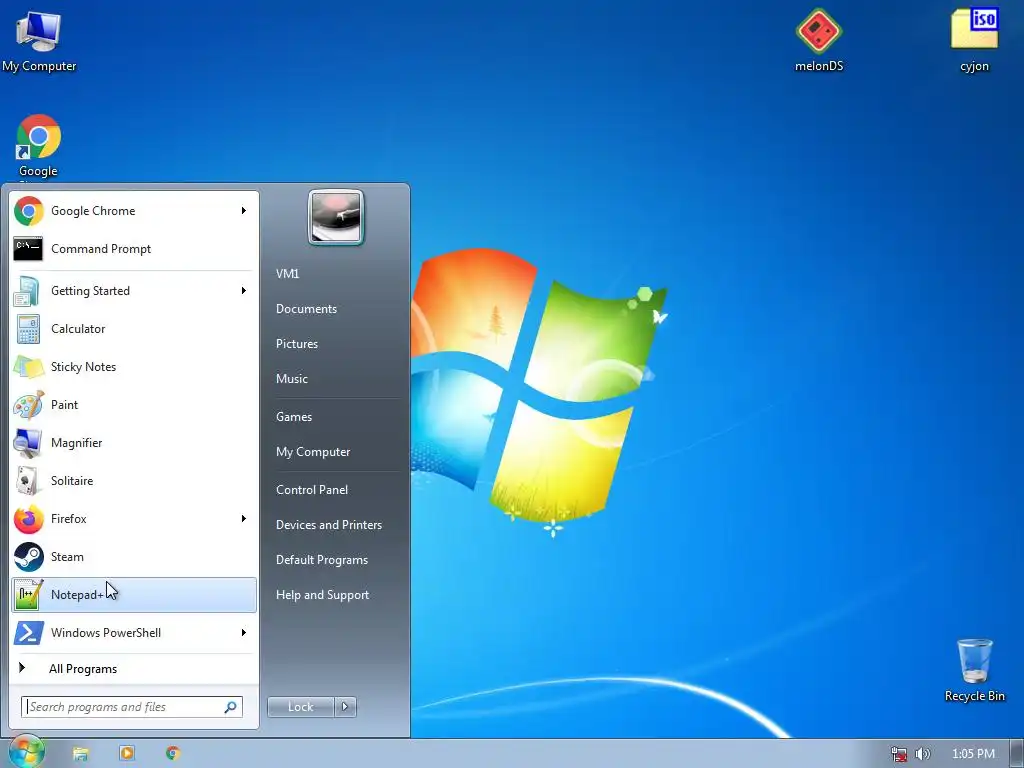
Task: Open Devices and Printers
Action: (x=335, y=525)
